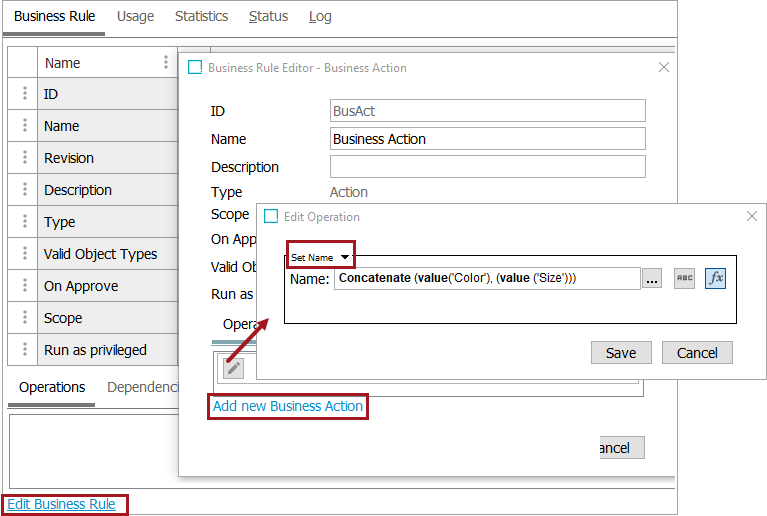Click the Description field in Business Rule Editor

487,167
